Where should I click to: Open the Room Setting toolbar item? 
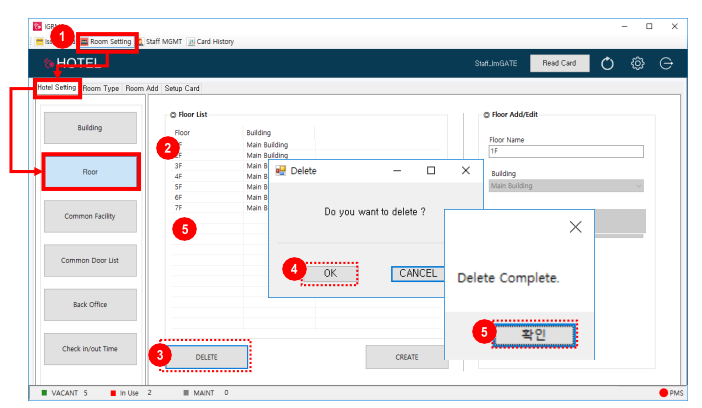[107, 42]
